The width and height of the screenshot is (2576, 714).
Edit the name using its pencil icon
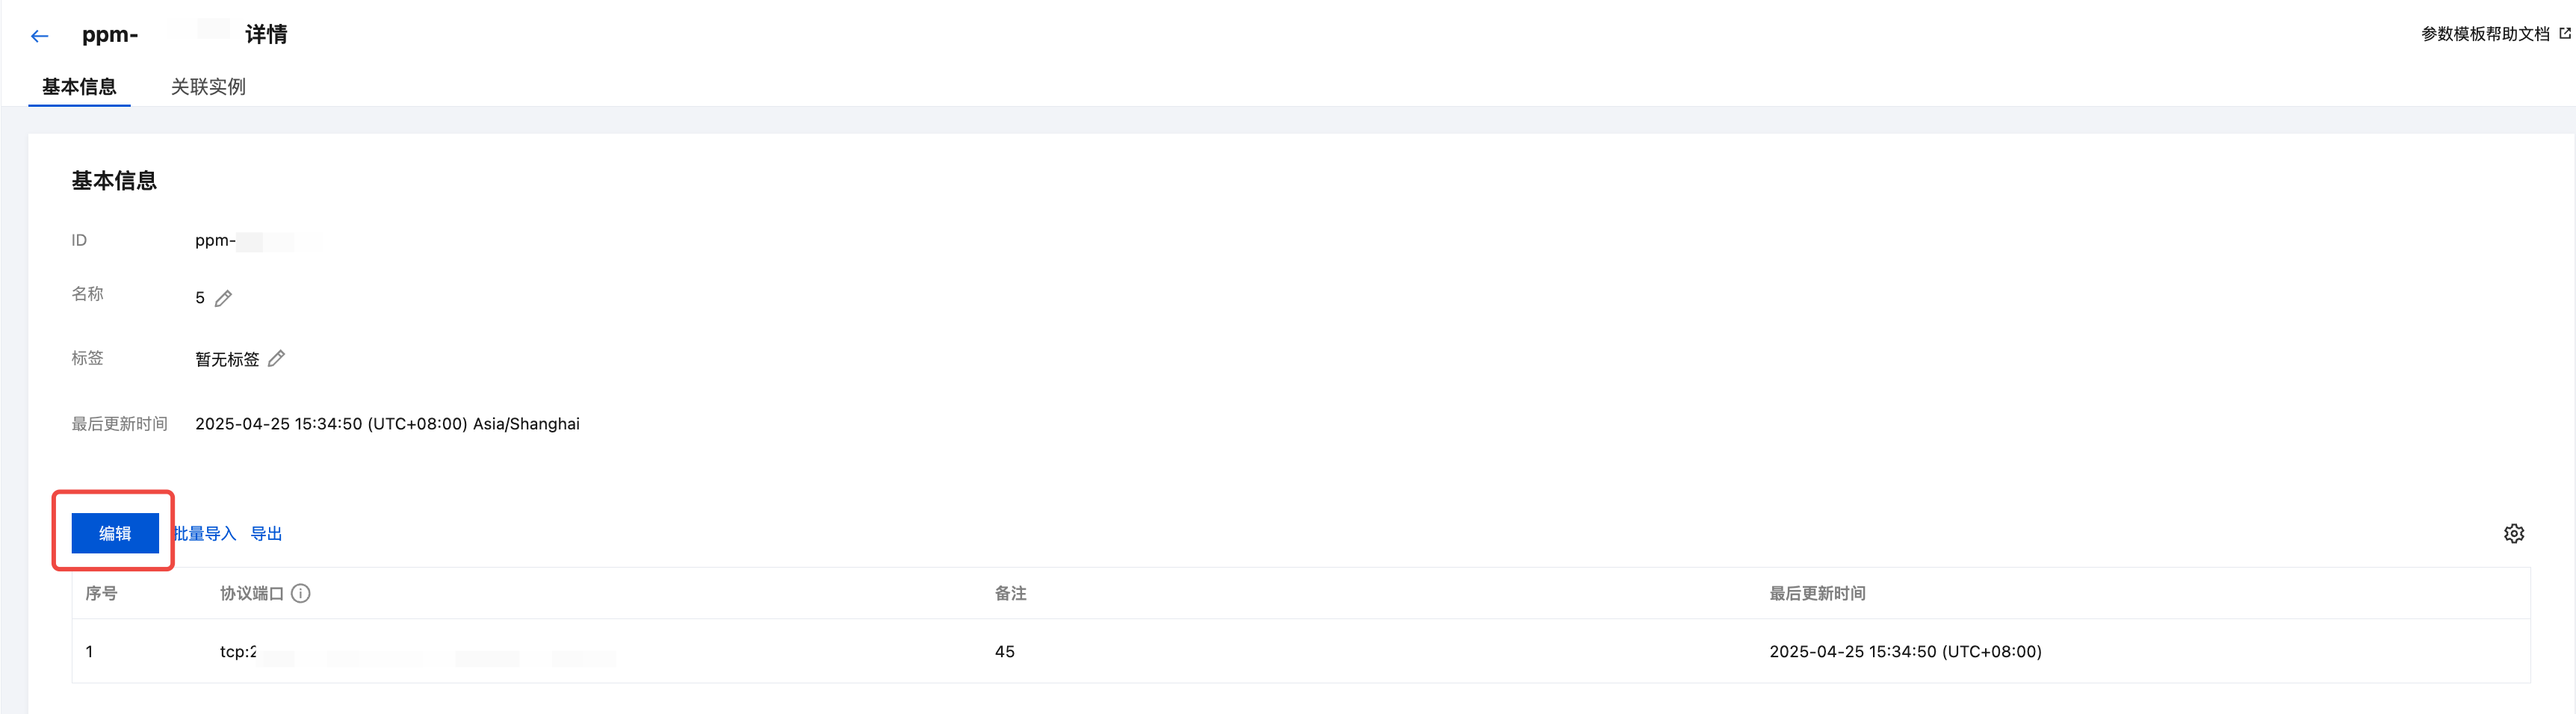pos(224,298)
